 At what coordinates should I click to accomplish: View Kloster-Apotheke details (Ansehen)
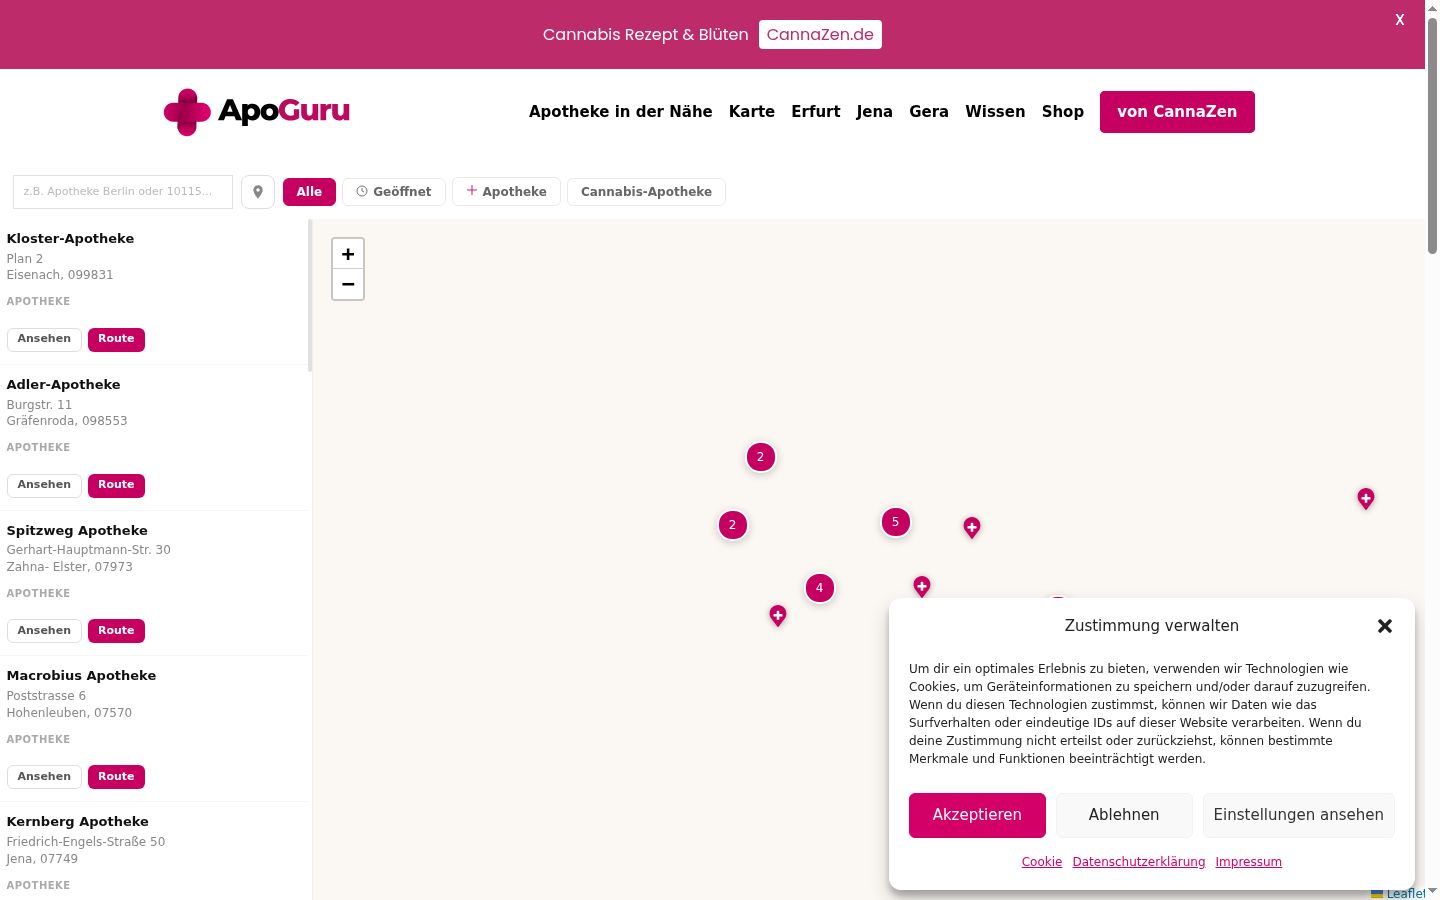(44, 339)
